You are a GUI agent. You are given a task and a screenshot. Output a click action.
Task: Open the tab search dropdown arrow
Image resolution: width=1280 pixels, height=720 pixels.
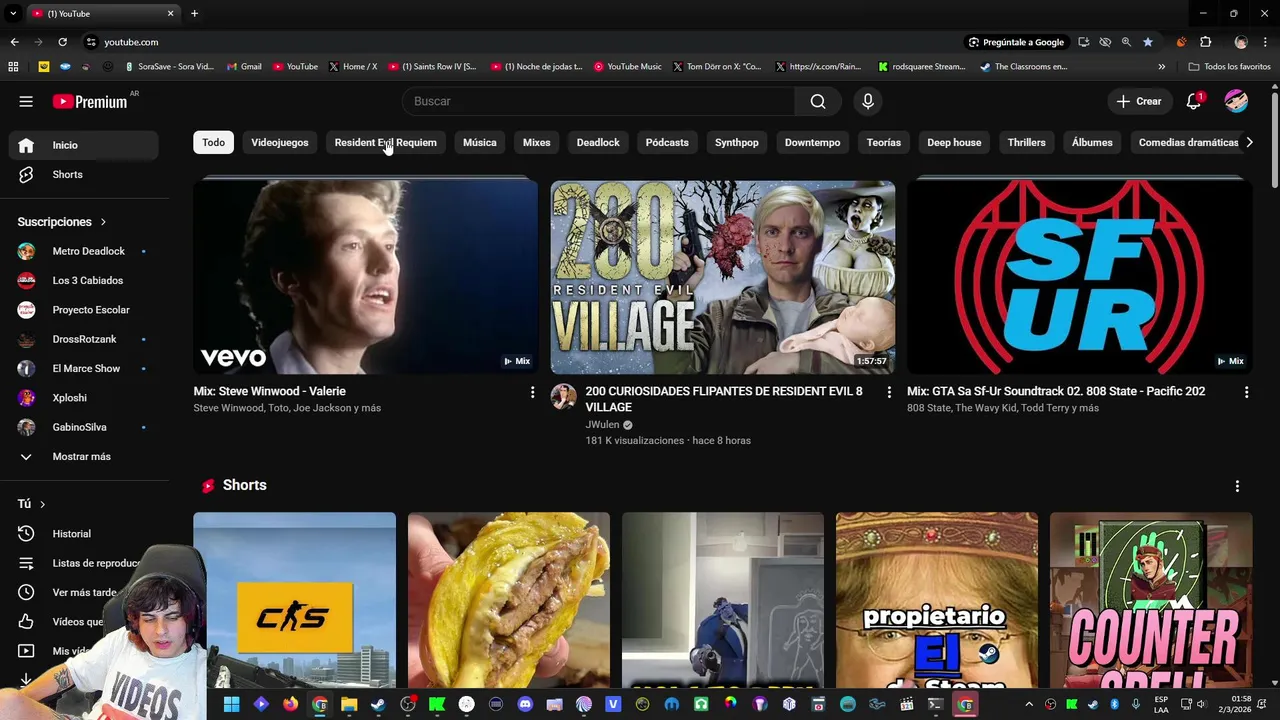(13, 13)
